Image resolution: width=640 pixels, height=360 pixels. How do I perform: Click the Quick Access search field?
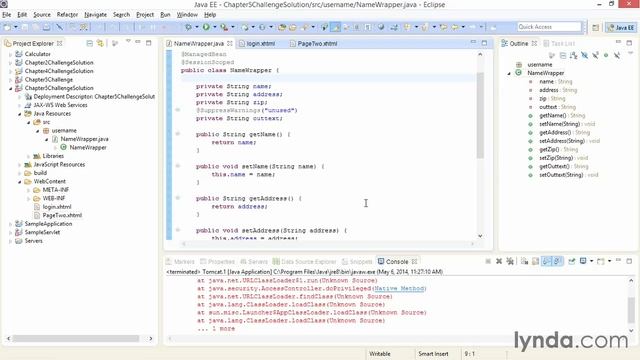(x=549, y=27)
